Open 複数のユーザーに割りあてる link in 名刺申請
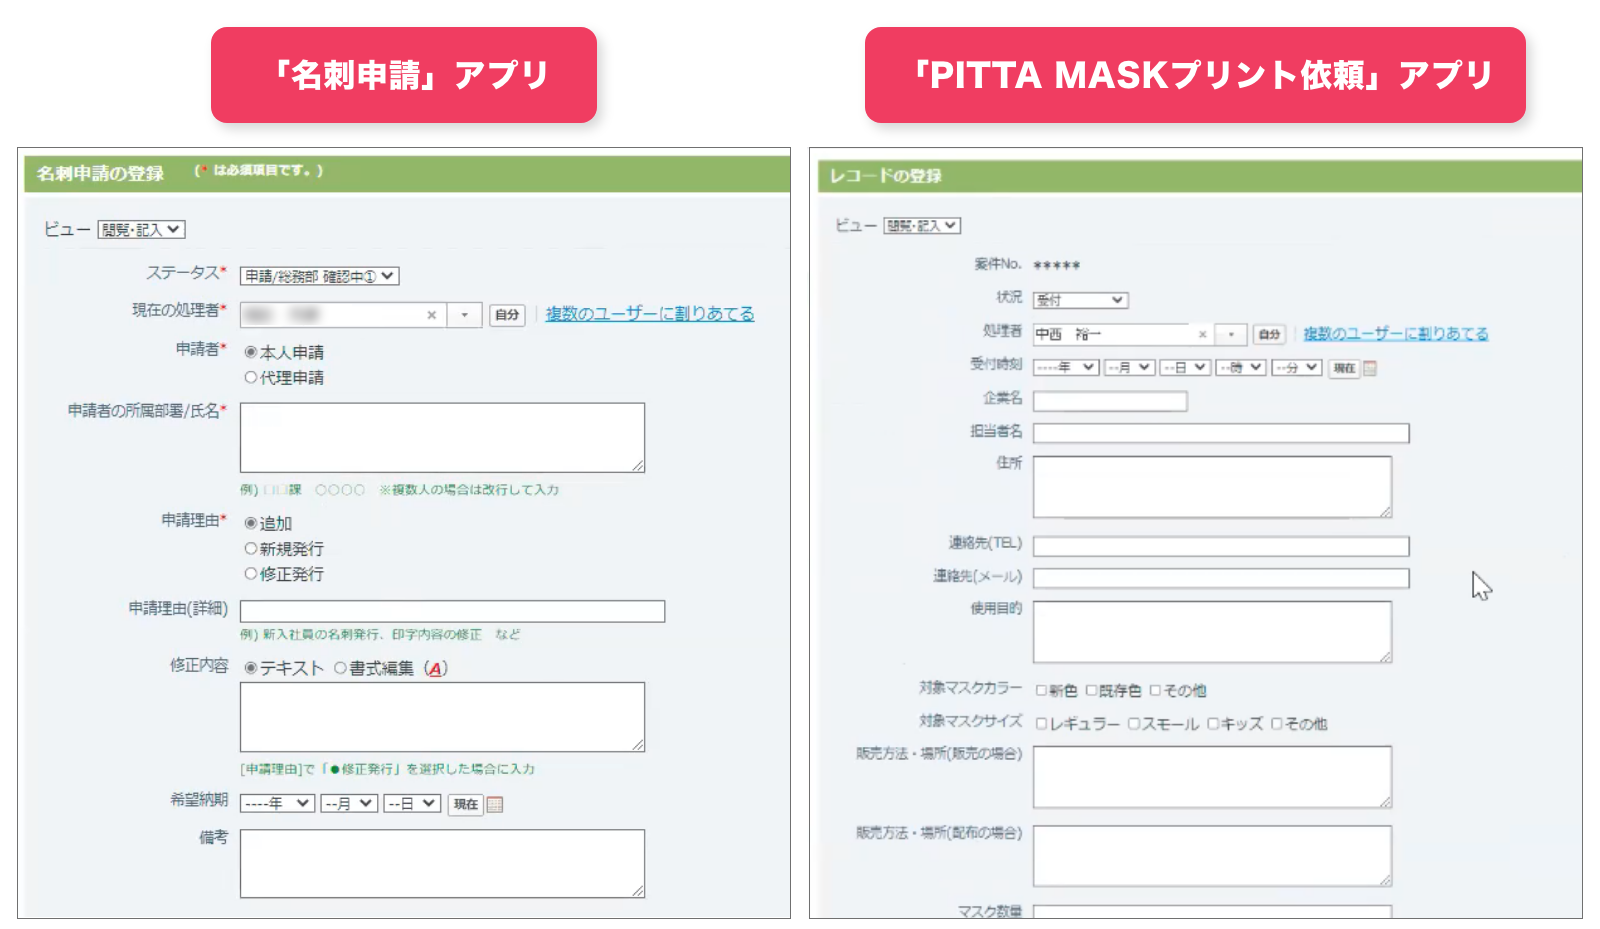Image resolution: width=1600 pixels, height=929 pixels. pyautogui.click(x=650, y=314)
